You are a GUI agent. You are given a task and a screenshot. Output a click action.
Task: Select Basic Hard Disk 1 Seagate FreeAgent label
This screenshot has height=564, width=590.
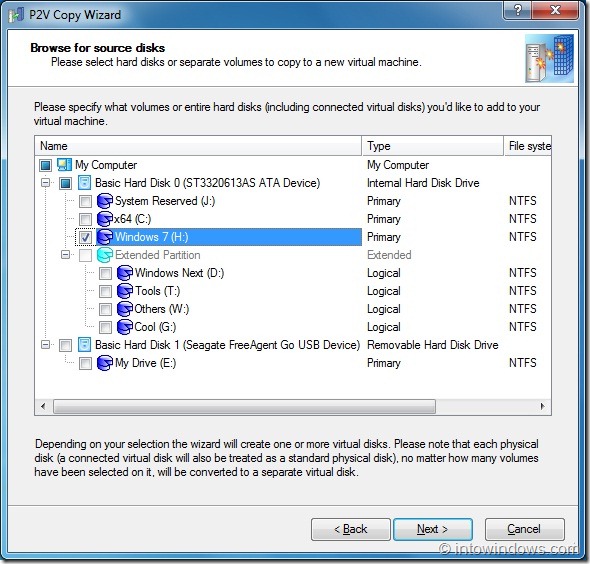click(x=228, y=345)
